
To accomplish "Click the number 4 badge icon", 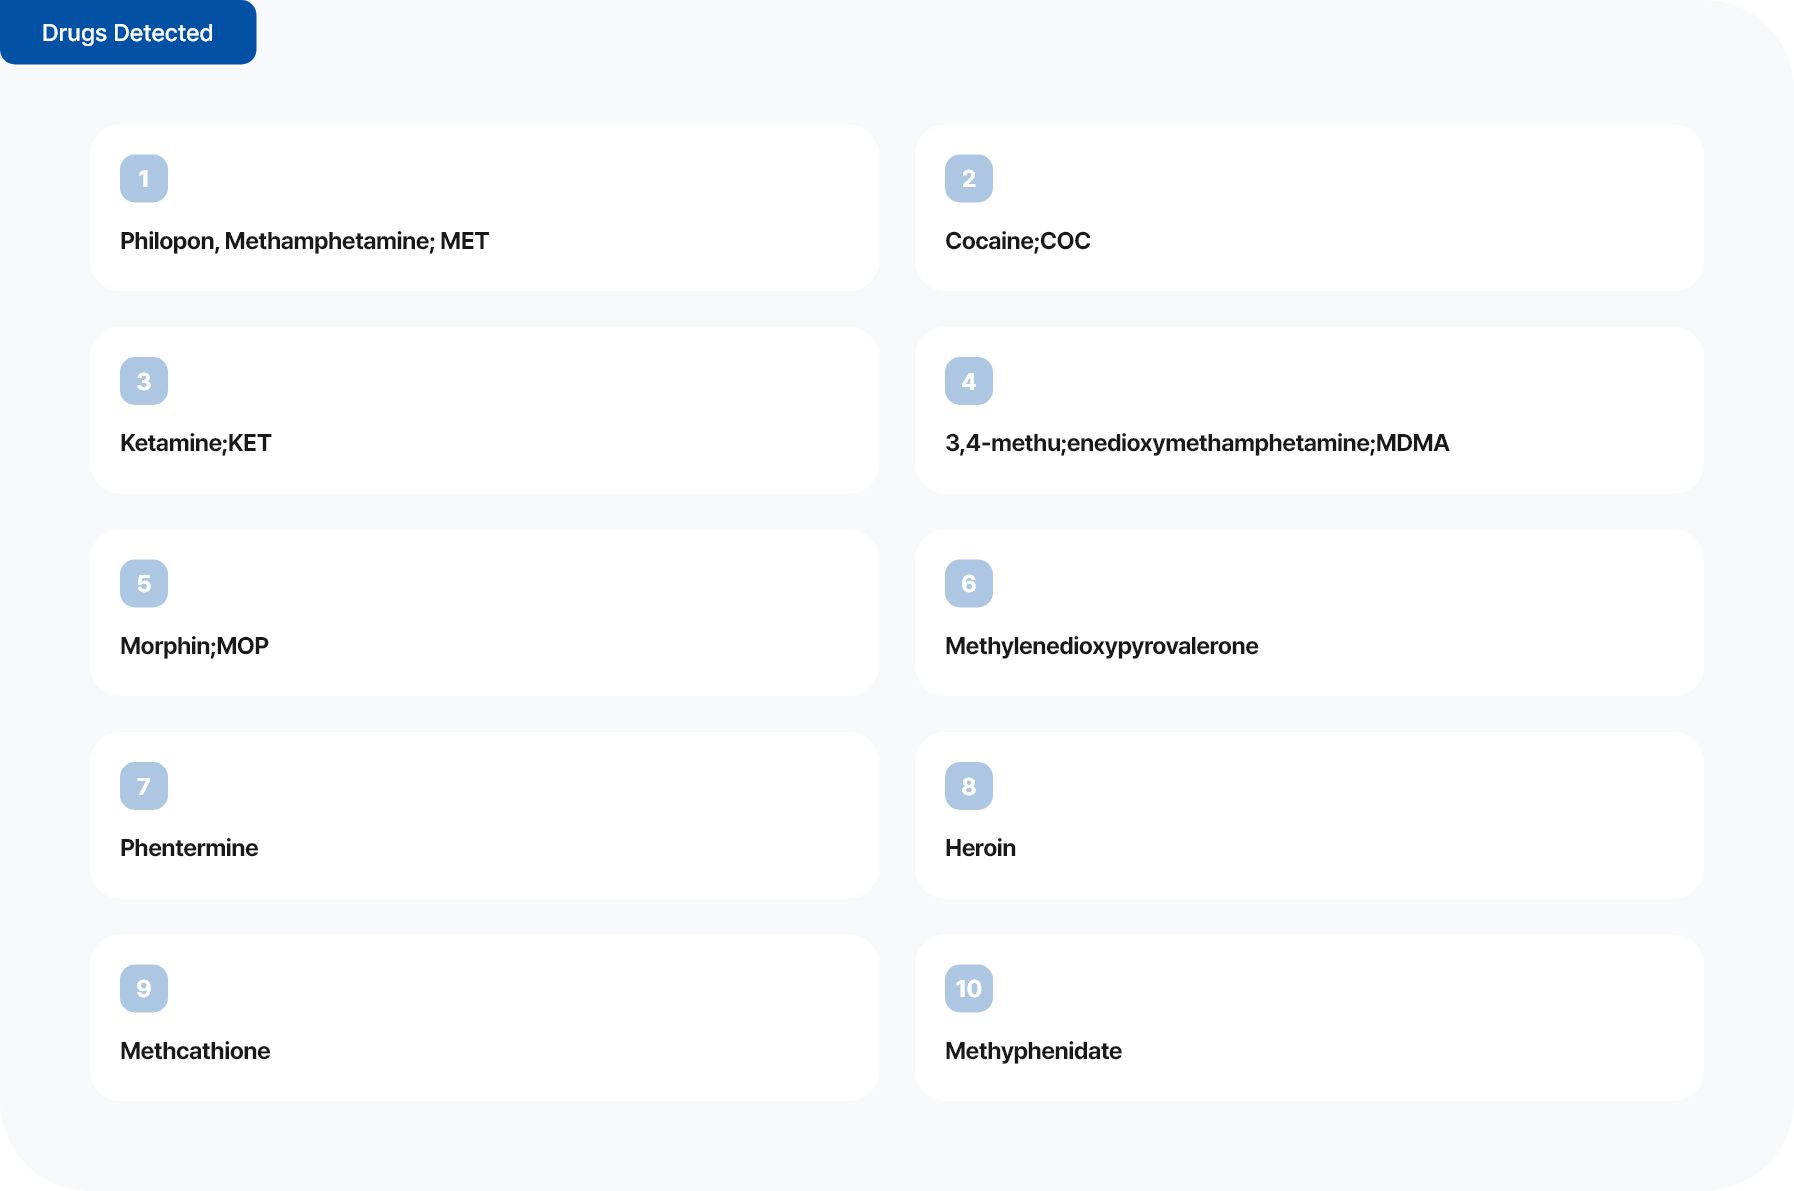I will pos(968,381).
